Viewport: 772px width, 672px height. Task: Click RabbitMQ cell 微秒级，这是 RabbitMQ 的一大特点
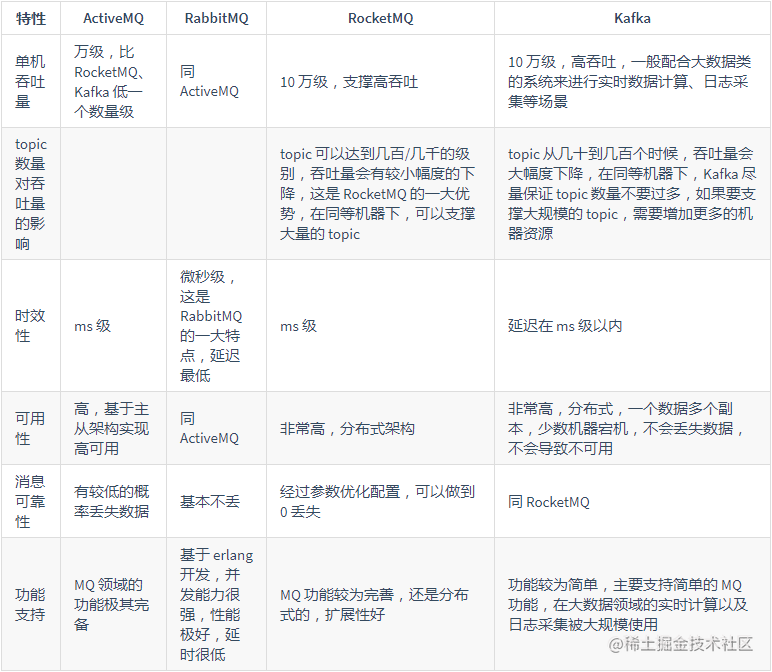pyautogui.click(x=216, y=325)
